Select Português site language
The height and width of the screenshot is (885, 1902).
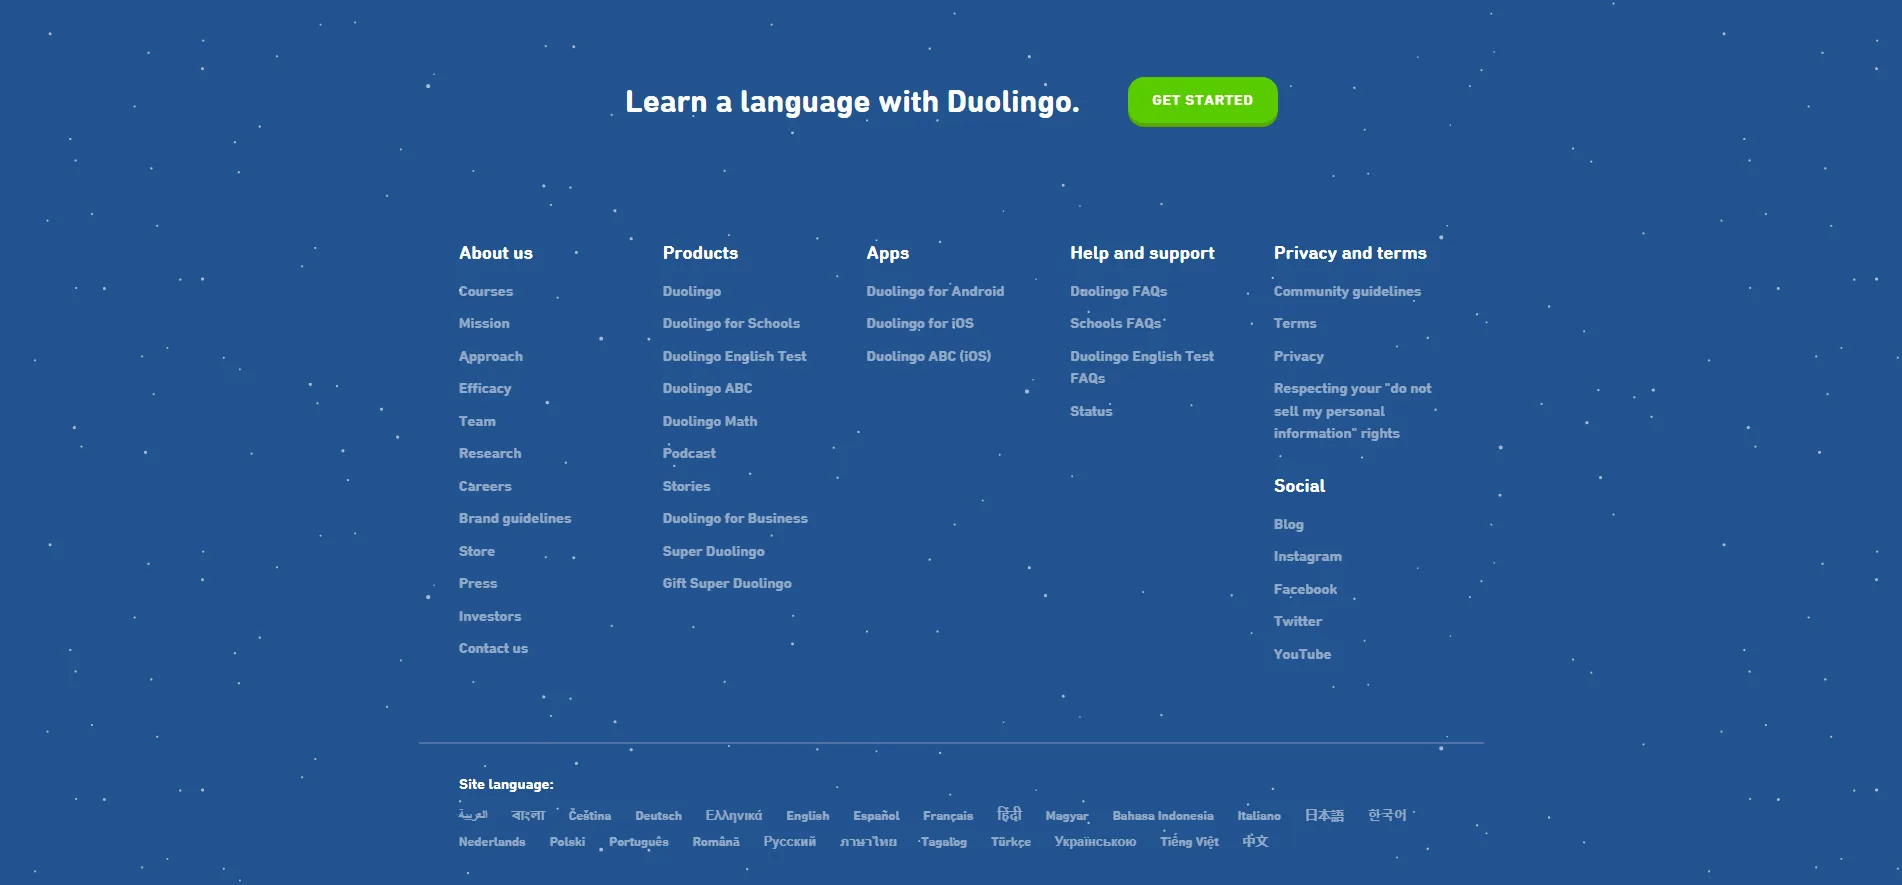coord(639,842)
